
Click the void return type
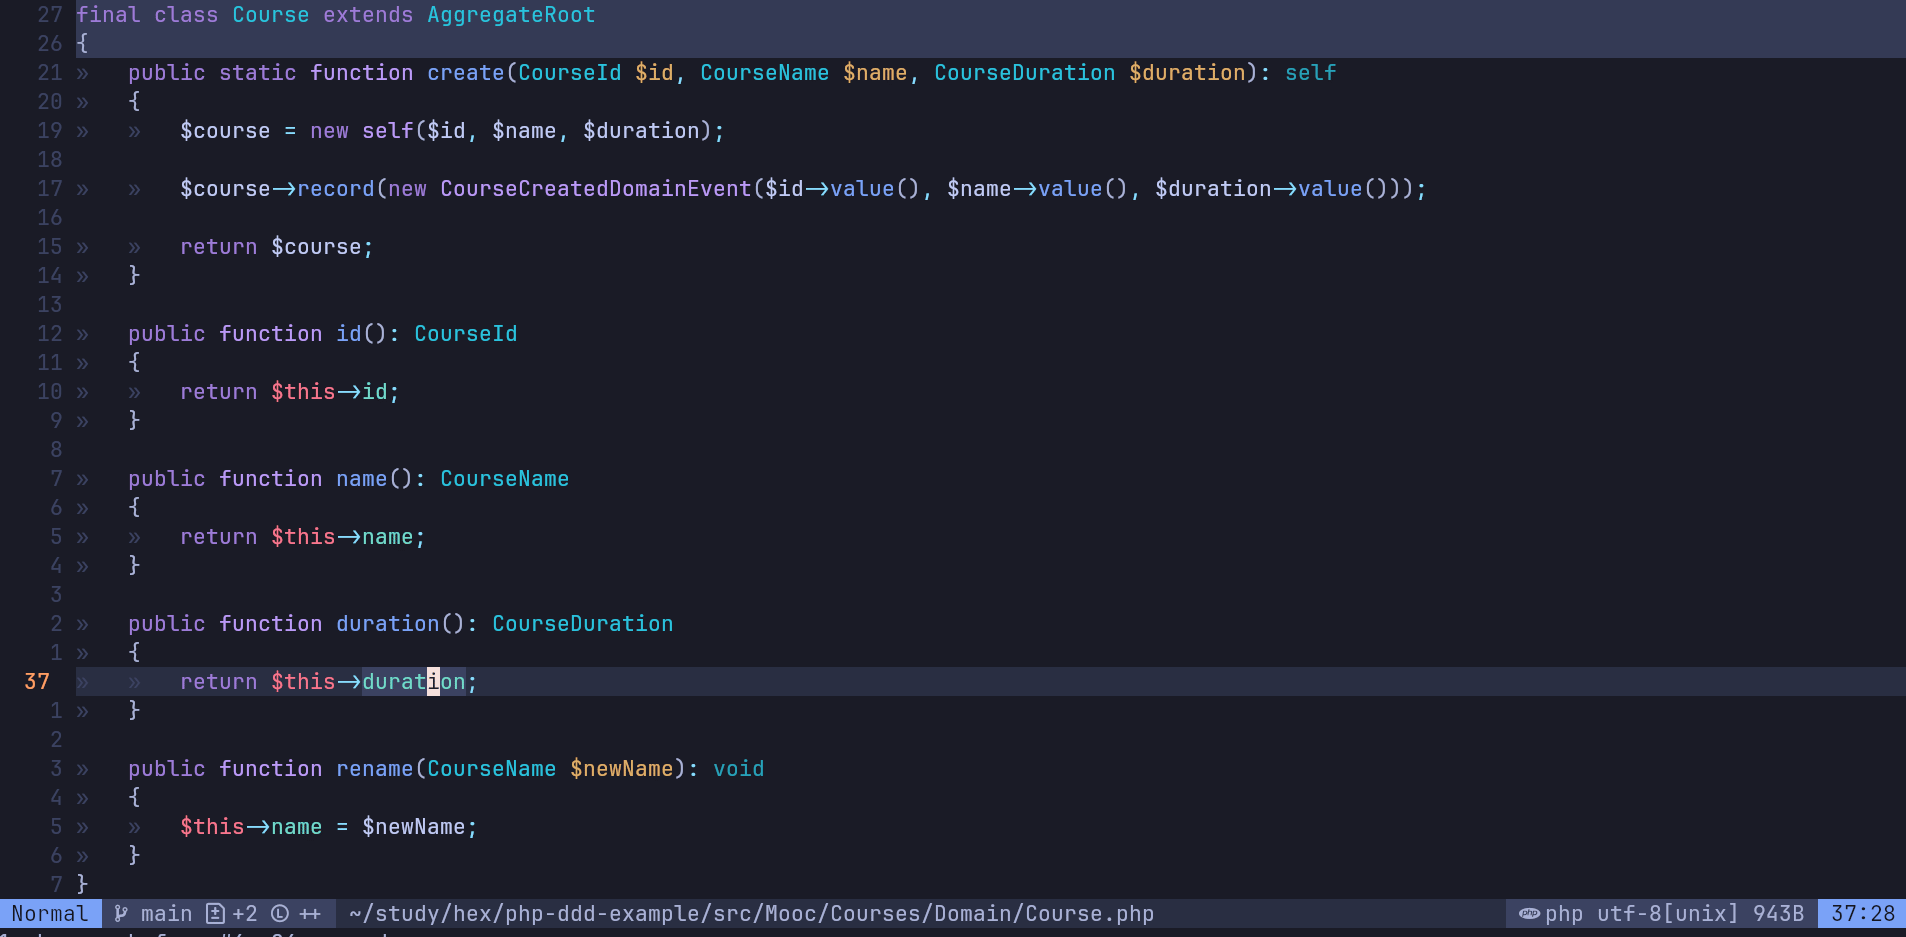pyautogui.click(x=738, y=768)
